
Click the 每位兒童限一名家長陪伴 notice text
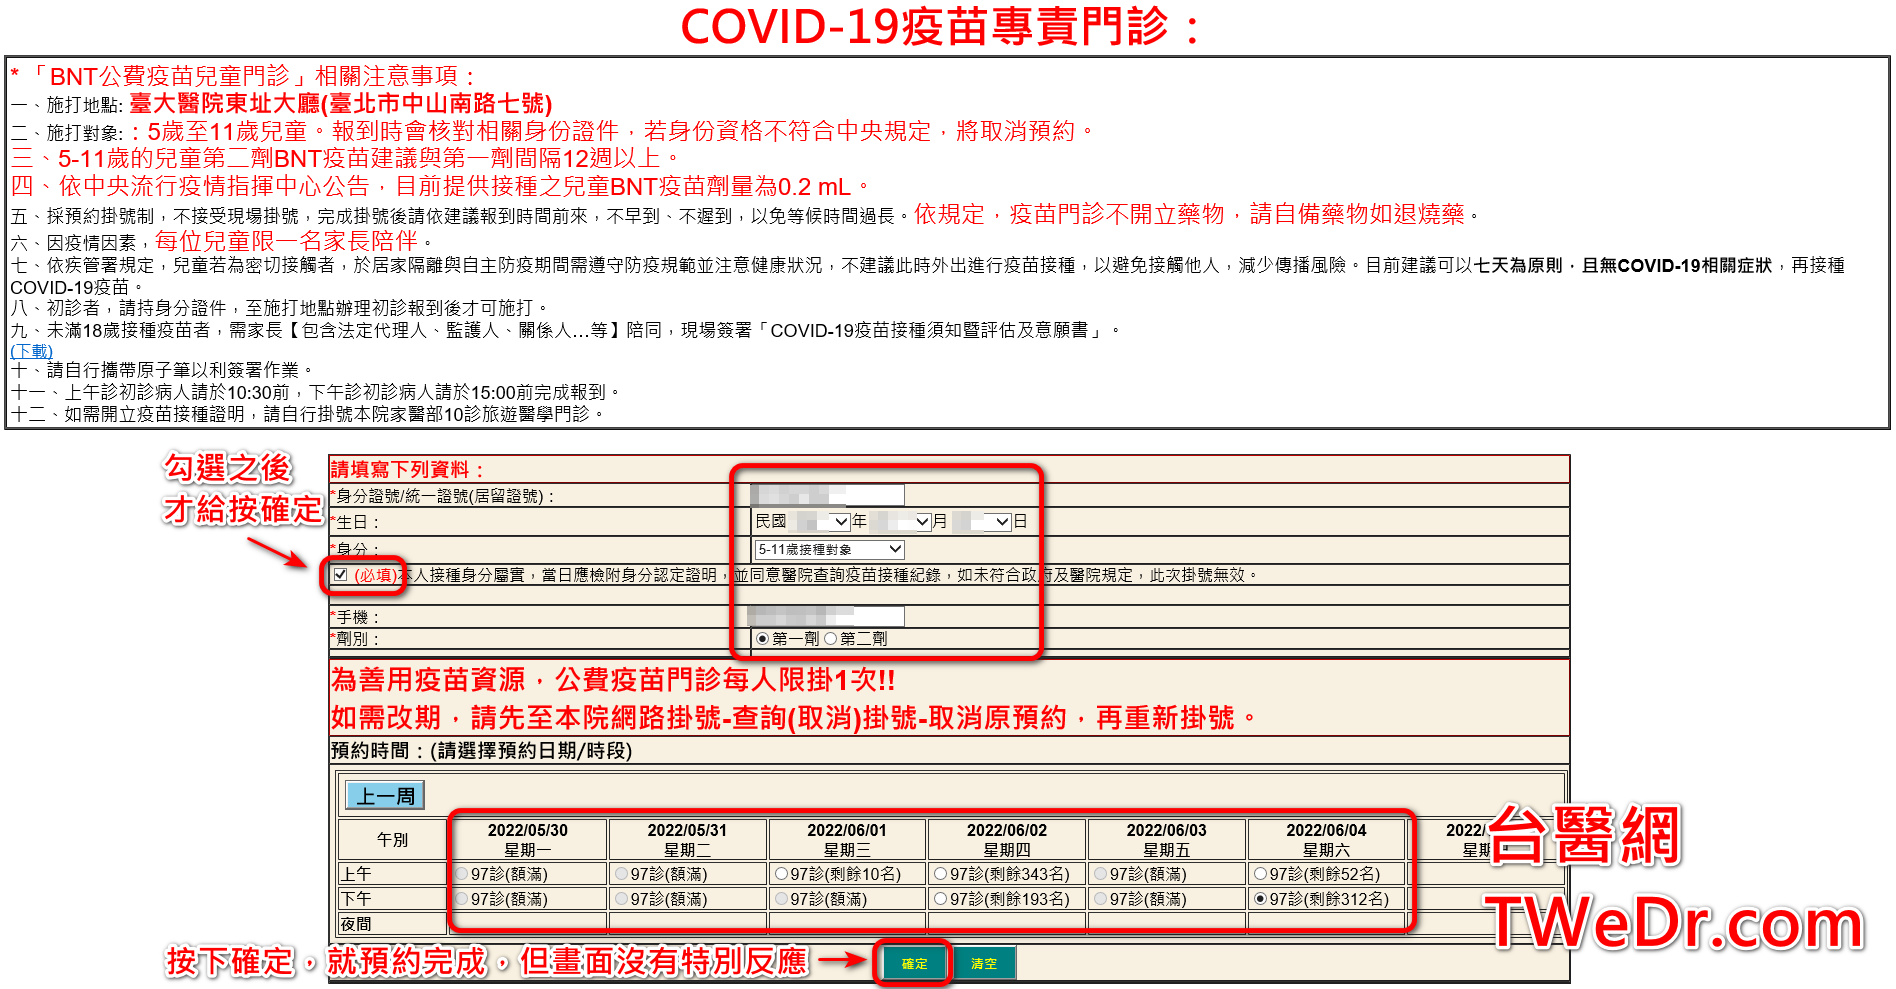click(x=286, y=241)
